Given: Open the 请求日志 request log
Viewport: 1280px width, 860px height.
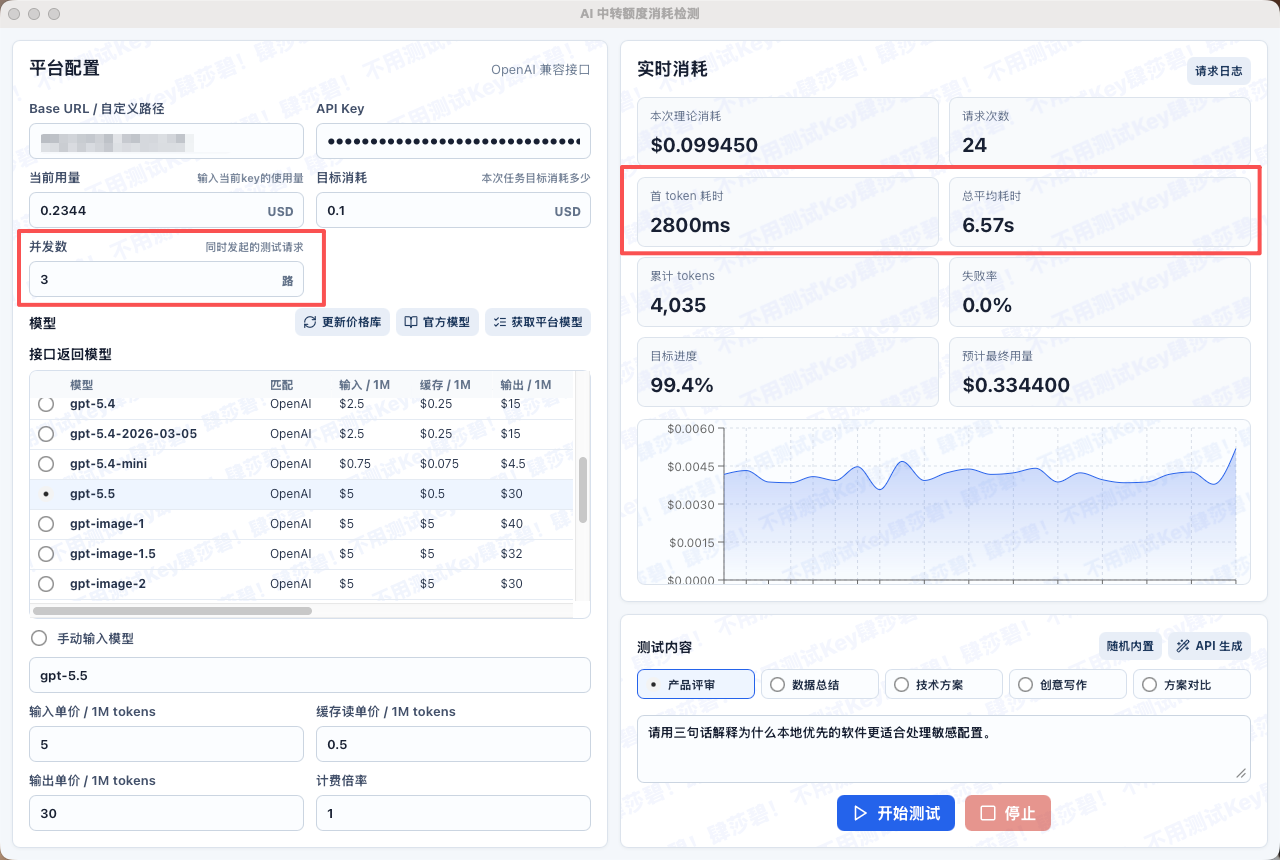Looking at the screenshot, I should click(x=1219, y=71).
